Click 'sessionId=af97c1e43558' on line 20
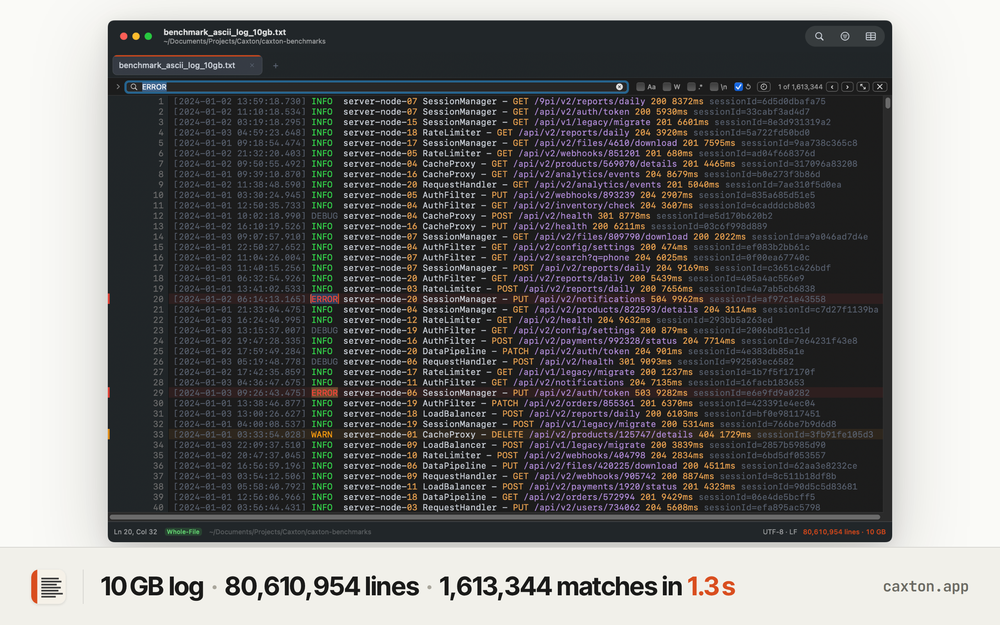This screenshot has width=1000, height=625. [x=767, y=299]
